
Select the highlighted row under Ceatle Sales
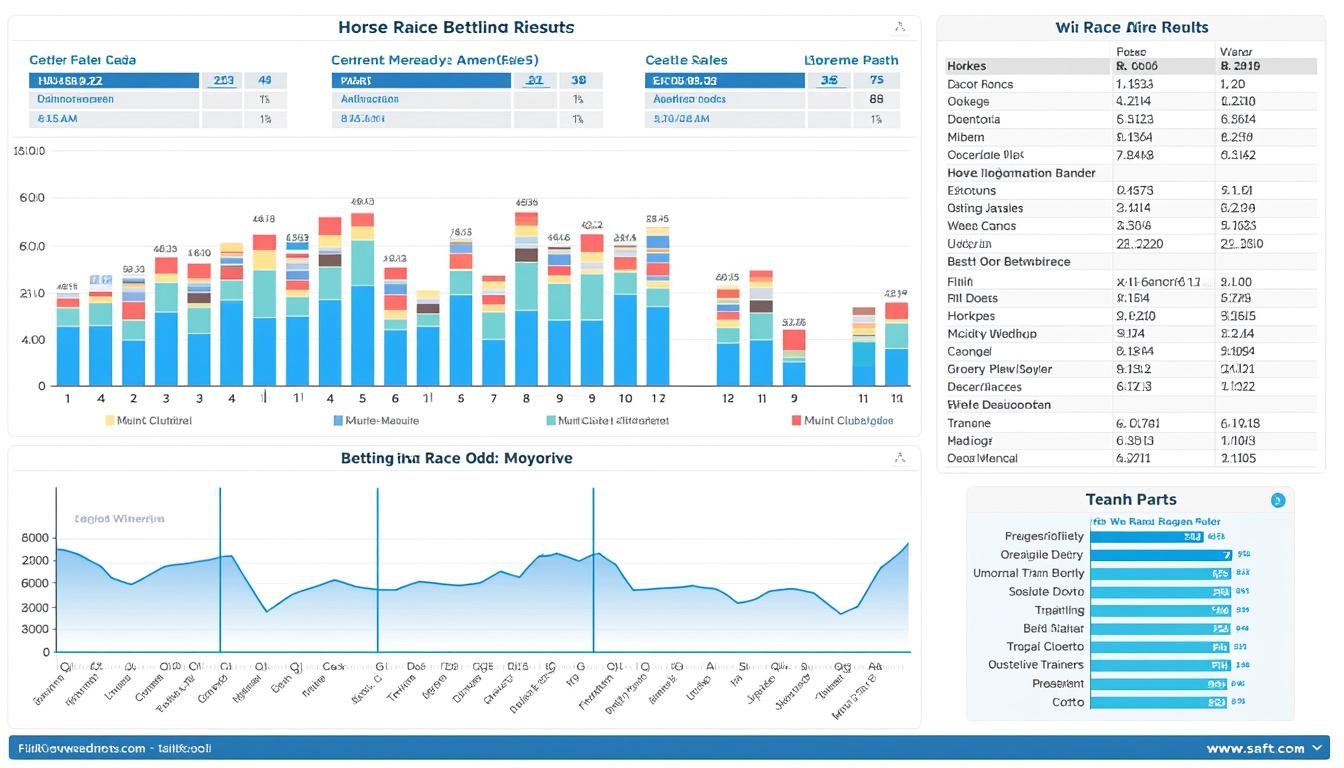(724, 80)
